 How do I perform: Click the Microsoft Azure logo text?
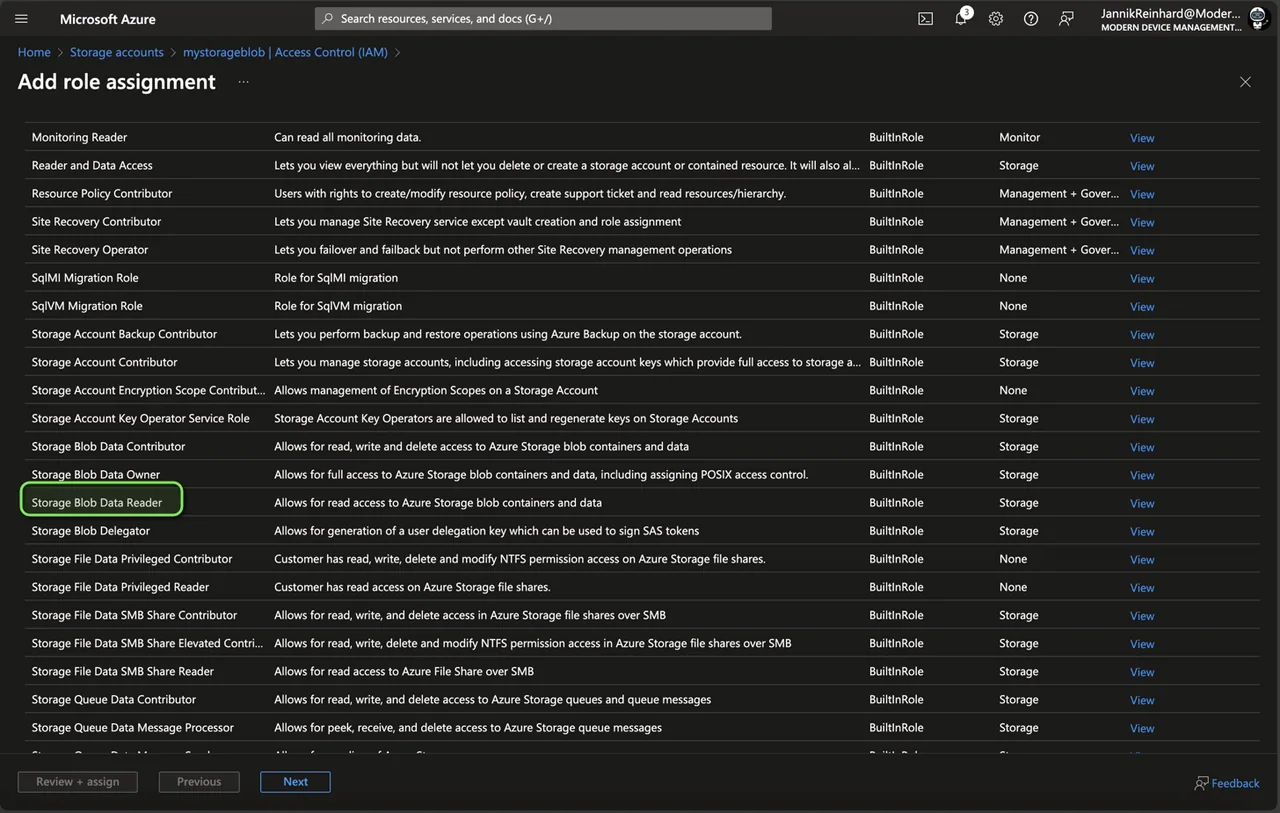point(108,19)
